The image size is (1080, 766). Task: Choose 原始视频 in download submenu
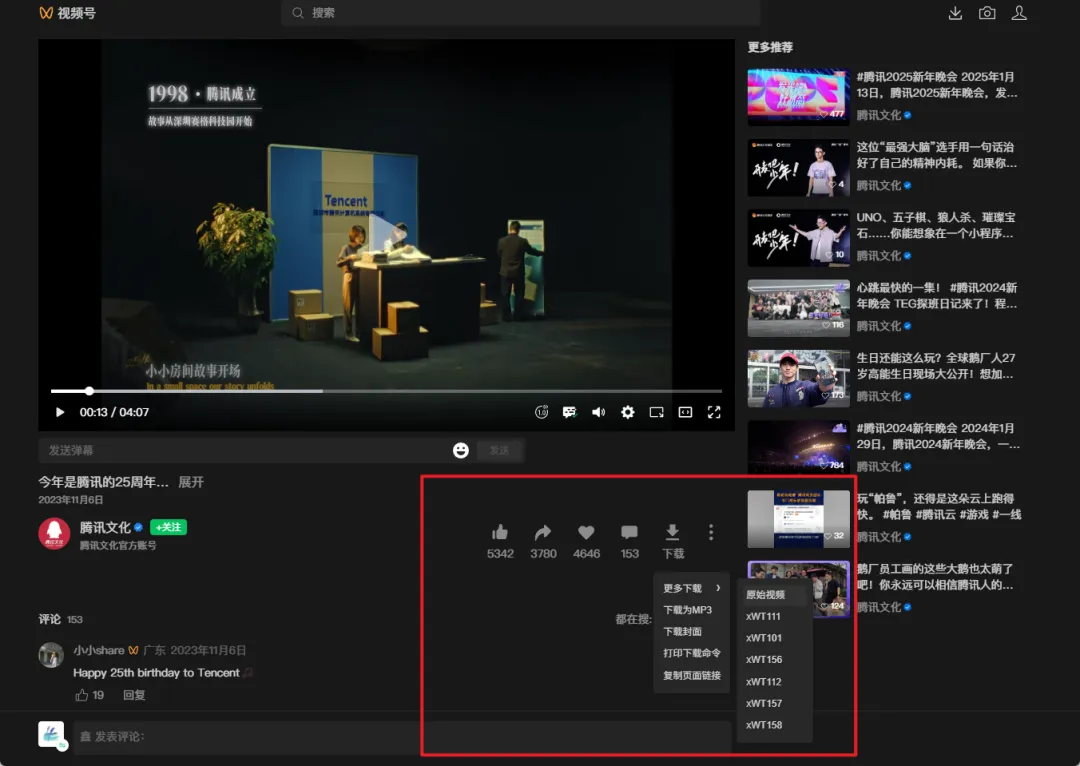775,594
